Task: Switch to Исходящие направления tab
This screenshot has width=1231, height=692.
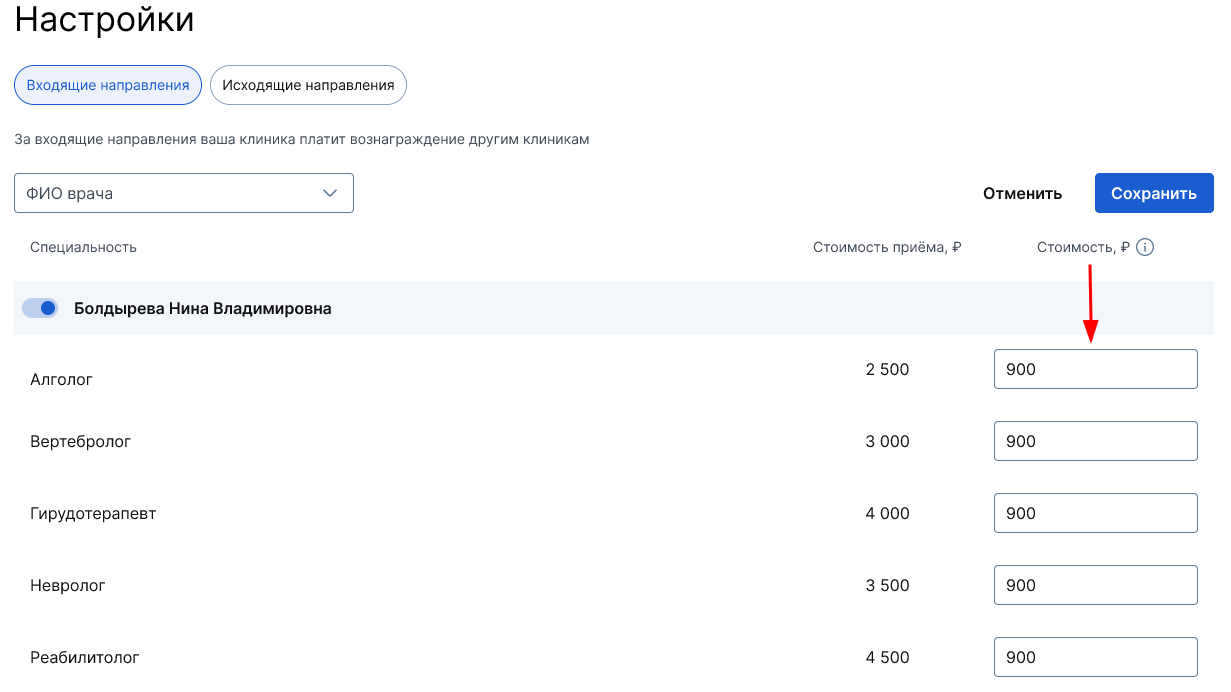Action: (x=308, y=85)
